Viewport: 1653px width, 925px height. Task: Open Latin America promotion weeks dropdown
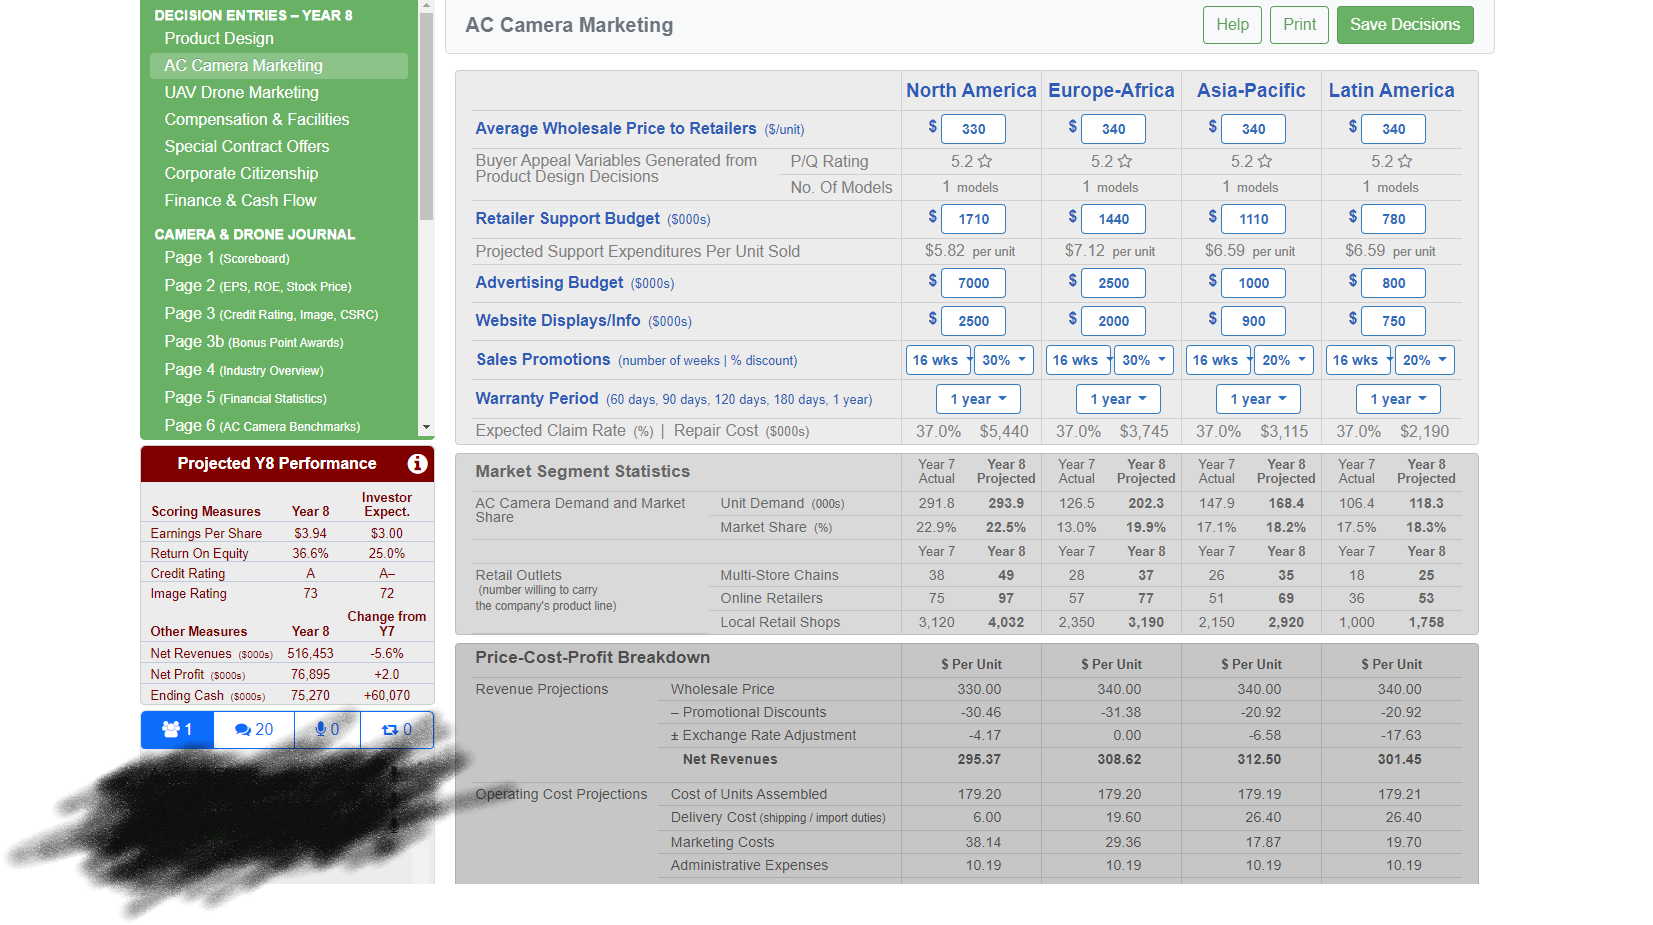tap(1360, 360)
